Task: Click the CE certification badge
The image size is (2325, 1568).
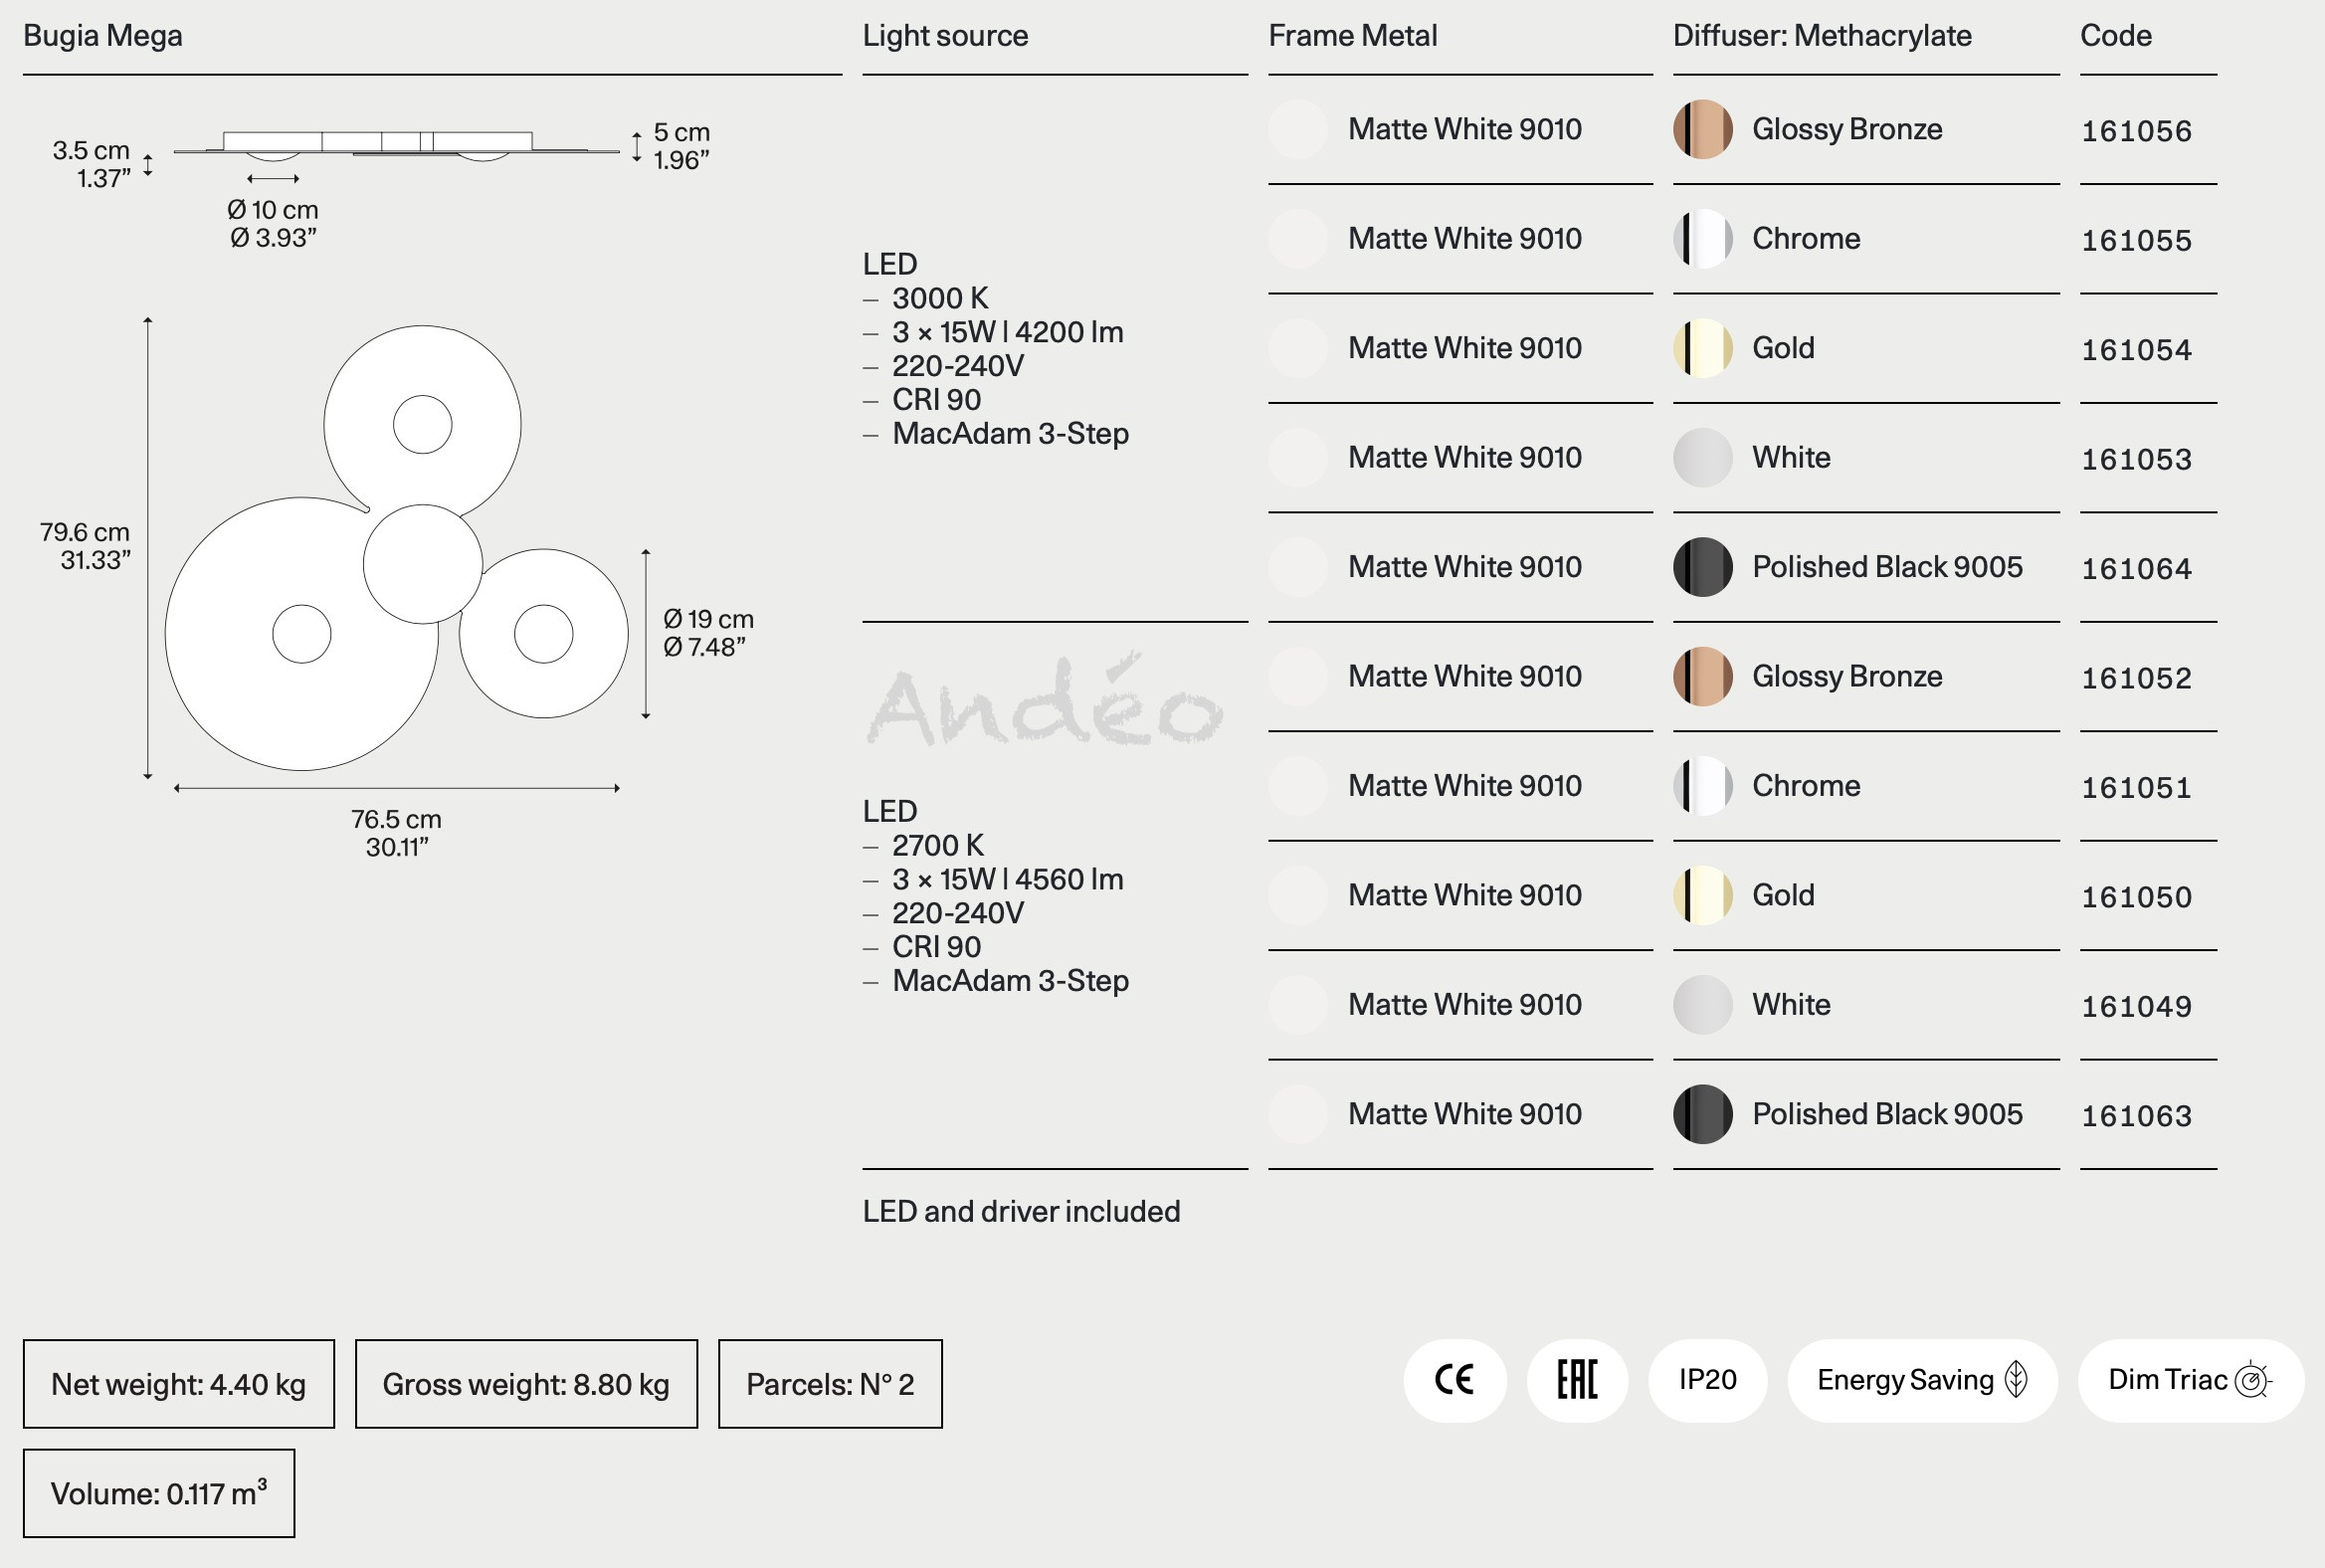Action: tap(1454, 1380)
